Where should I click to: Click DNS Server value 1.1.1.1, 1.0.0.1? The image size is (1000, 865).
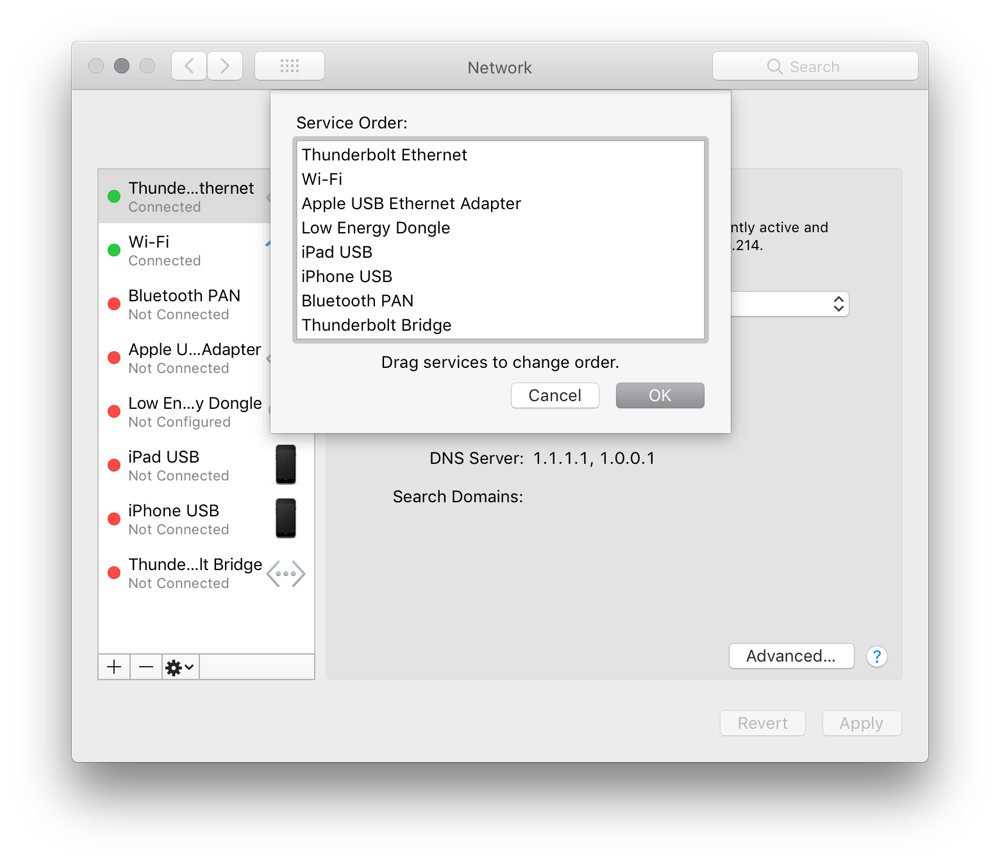[594, 458]
